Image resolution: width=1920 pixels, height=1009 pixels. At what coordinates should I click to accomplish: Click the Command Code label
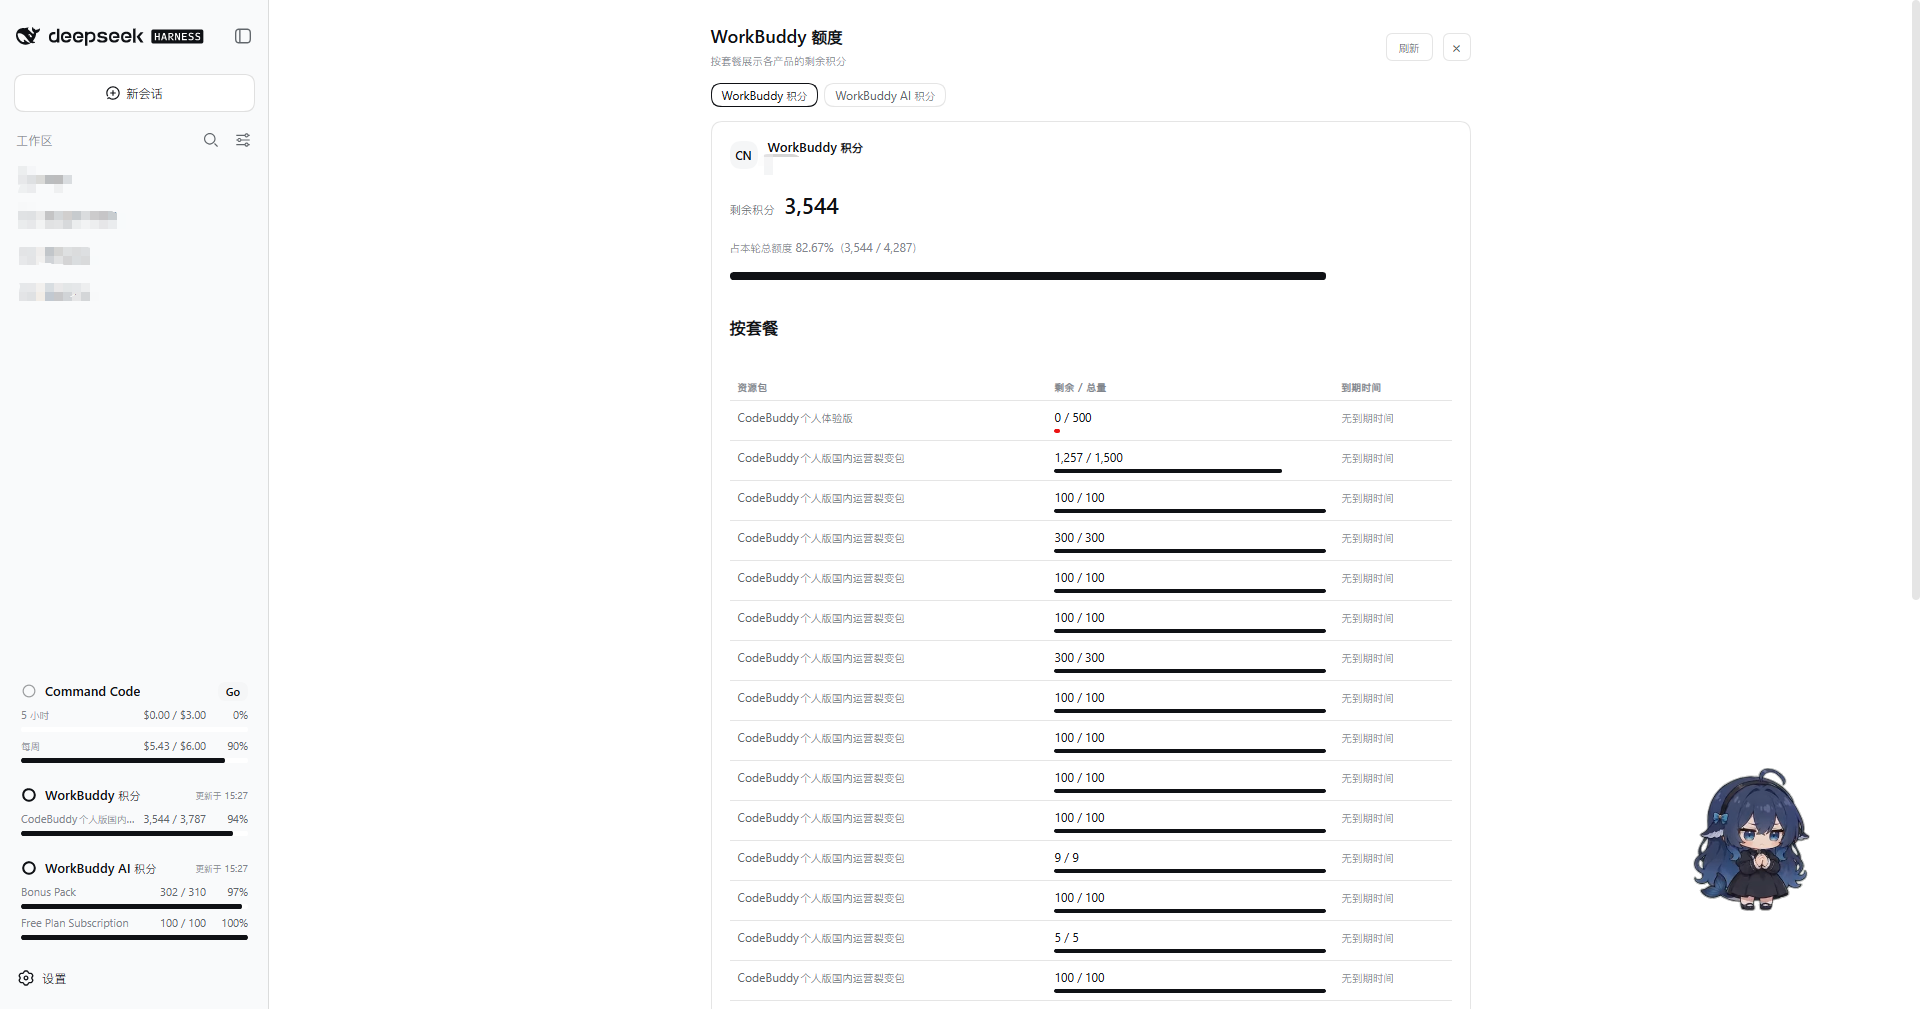(93, 692)
